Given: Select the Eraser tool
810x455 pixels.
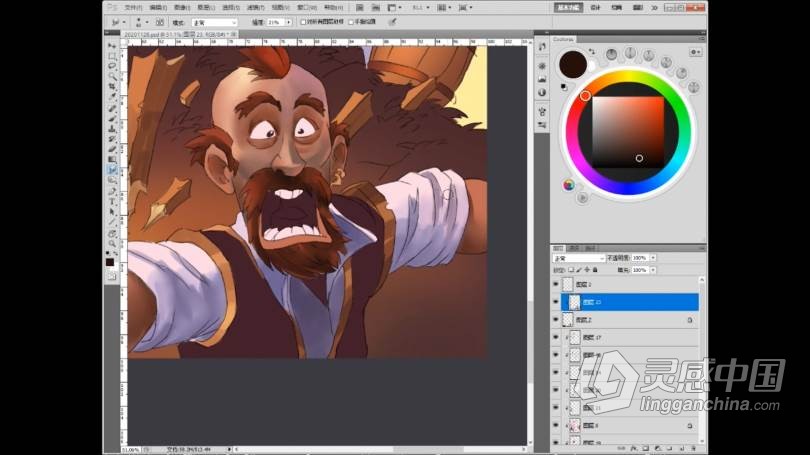Looking at the screenshot, I should [112, 149].
